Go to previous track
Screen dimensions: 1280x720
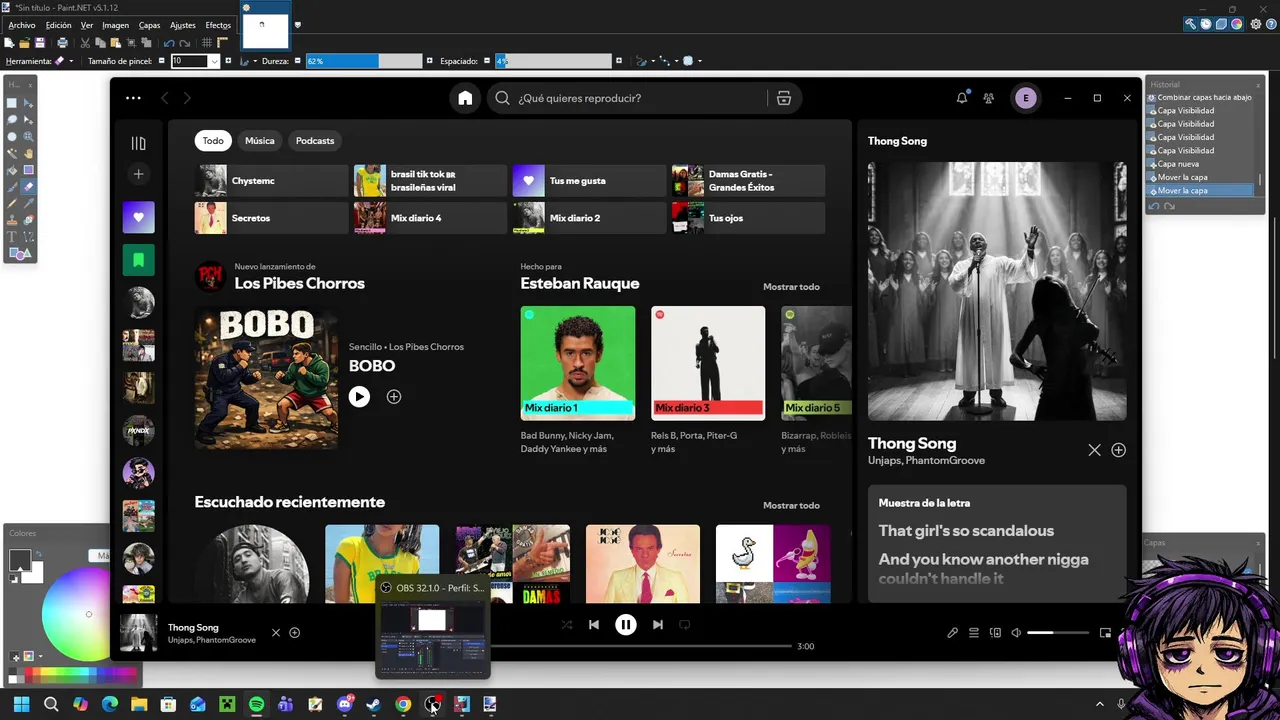point(594,625)
